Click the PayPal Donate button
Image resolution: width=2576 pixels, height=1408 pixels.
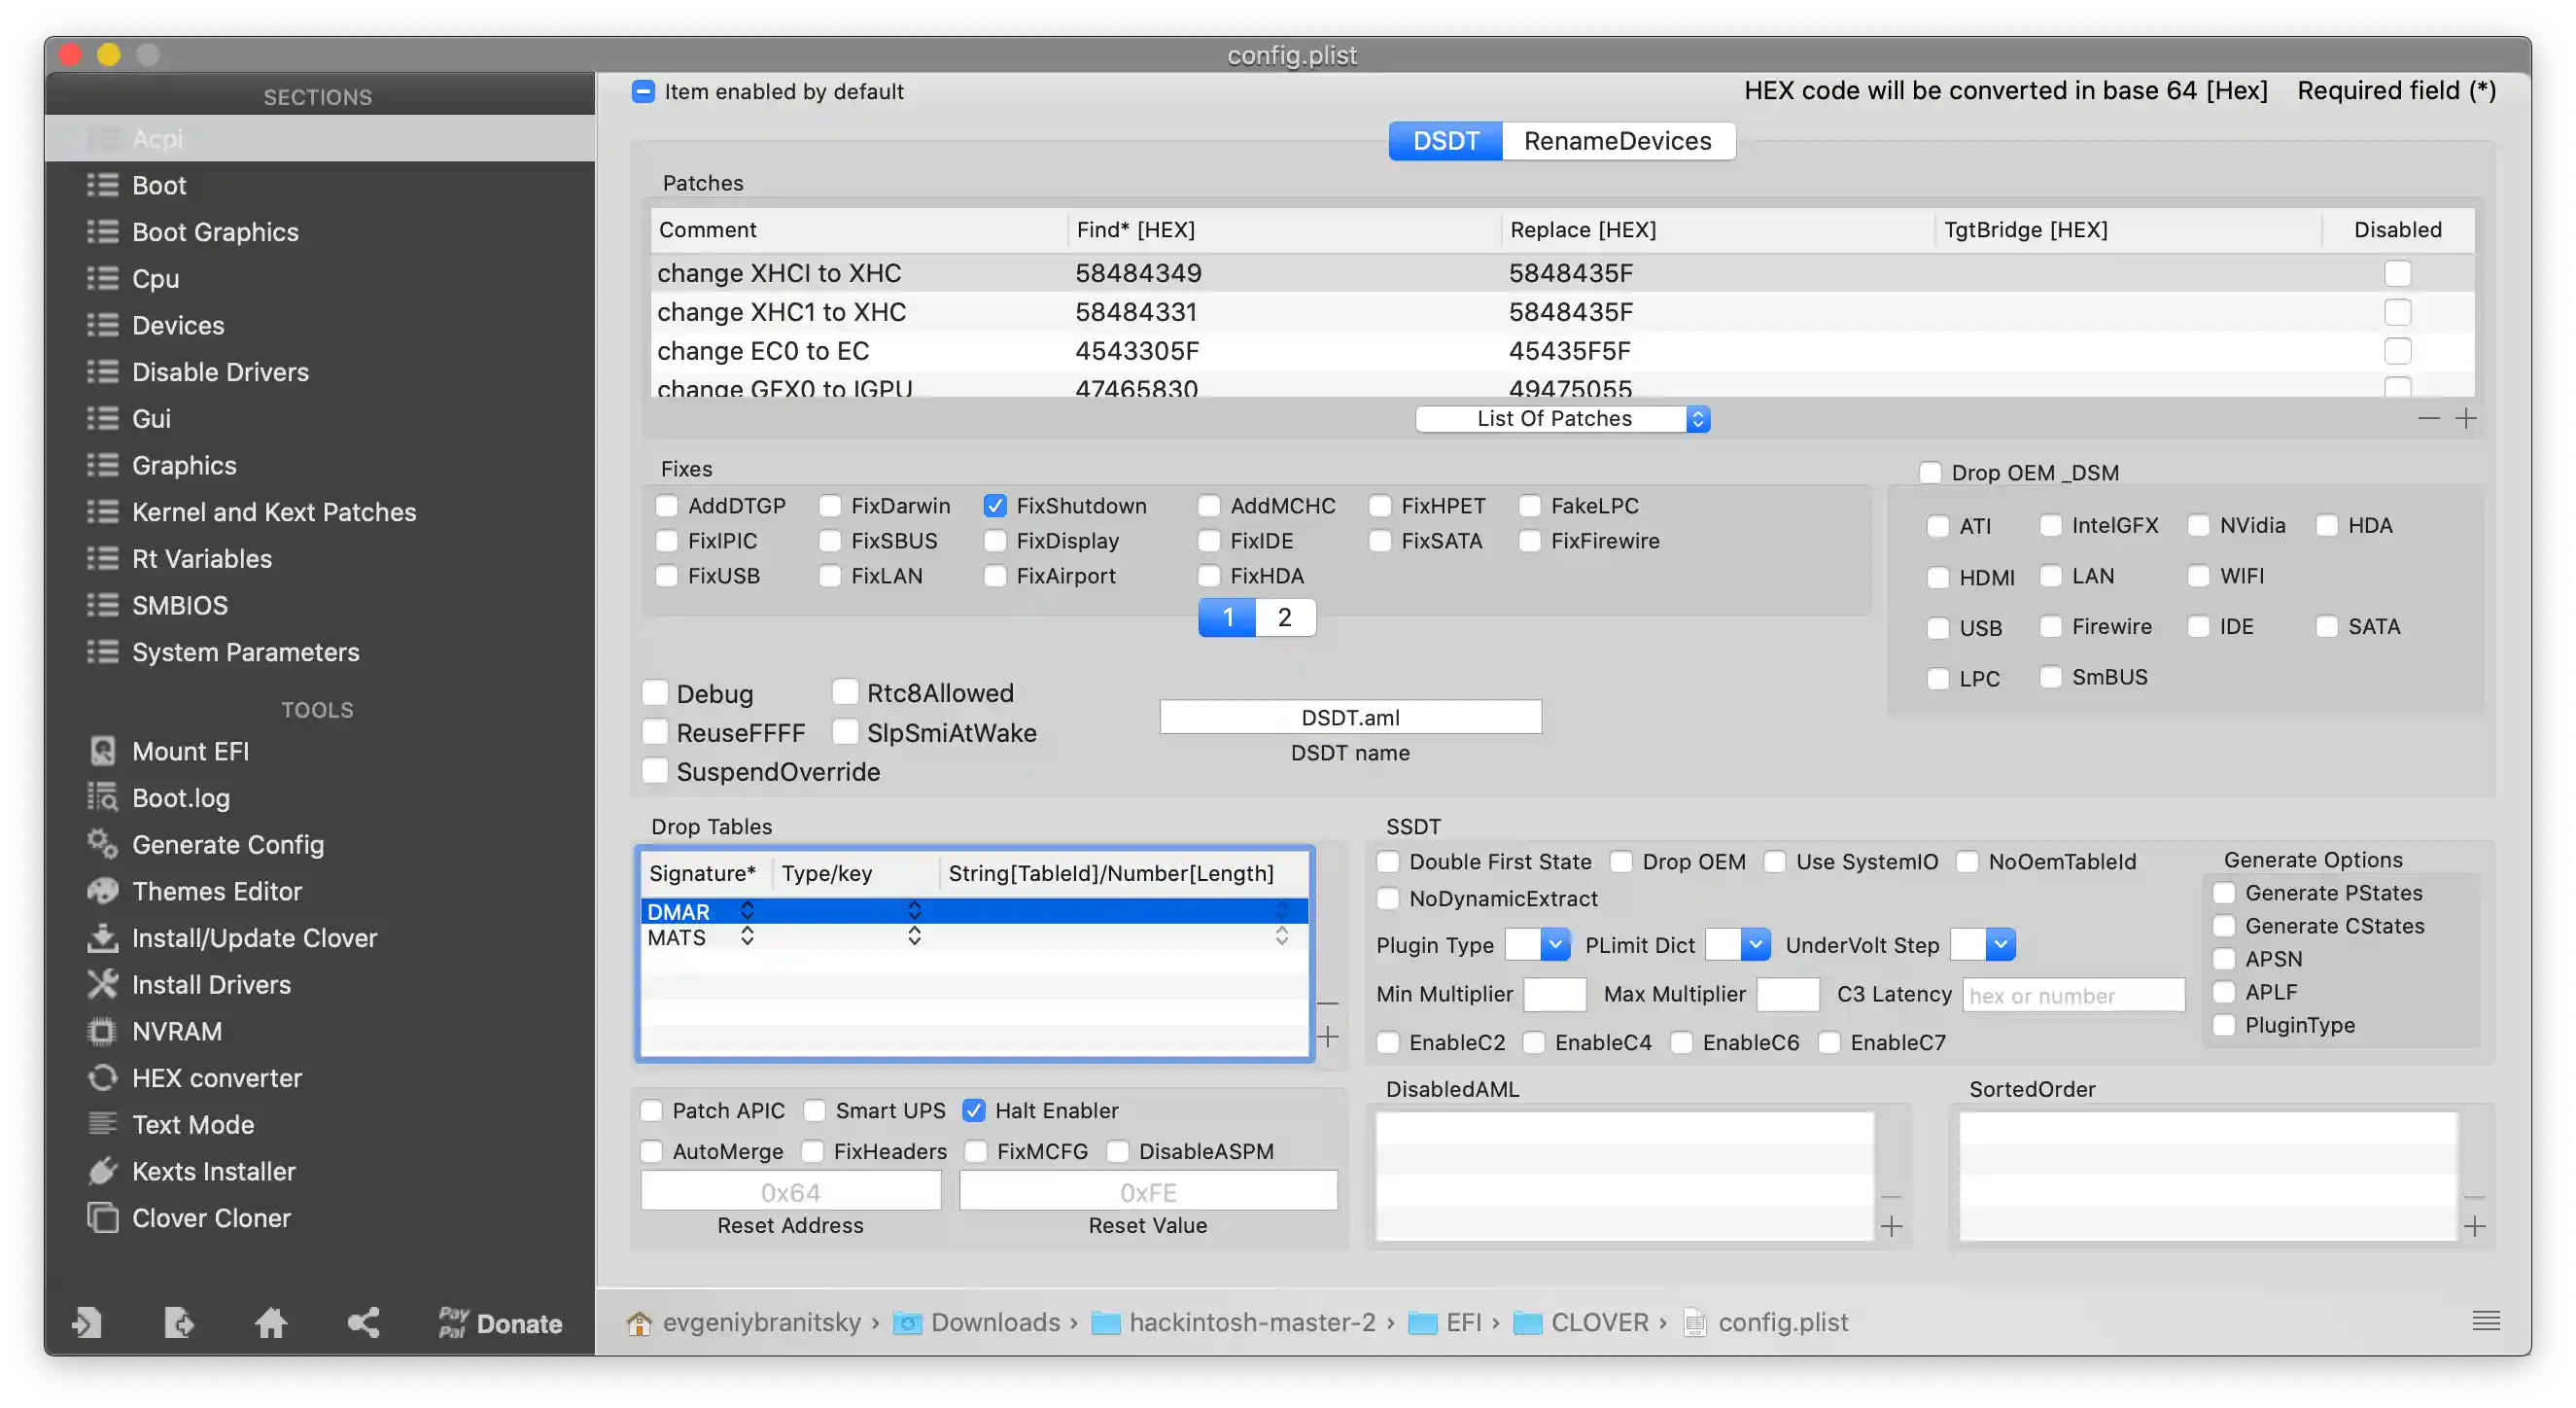pos(500,1323)
